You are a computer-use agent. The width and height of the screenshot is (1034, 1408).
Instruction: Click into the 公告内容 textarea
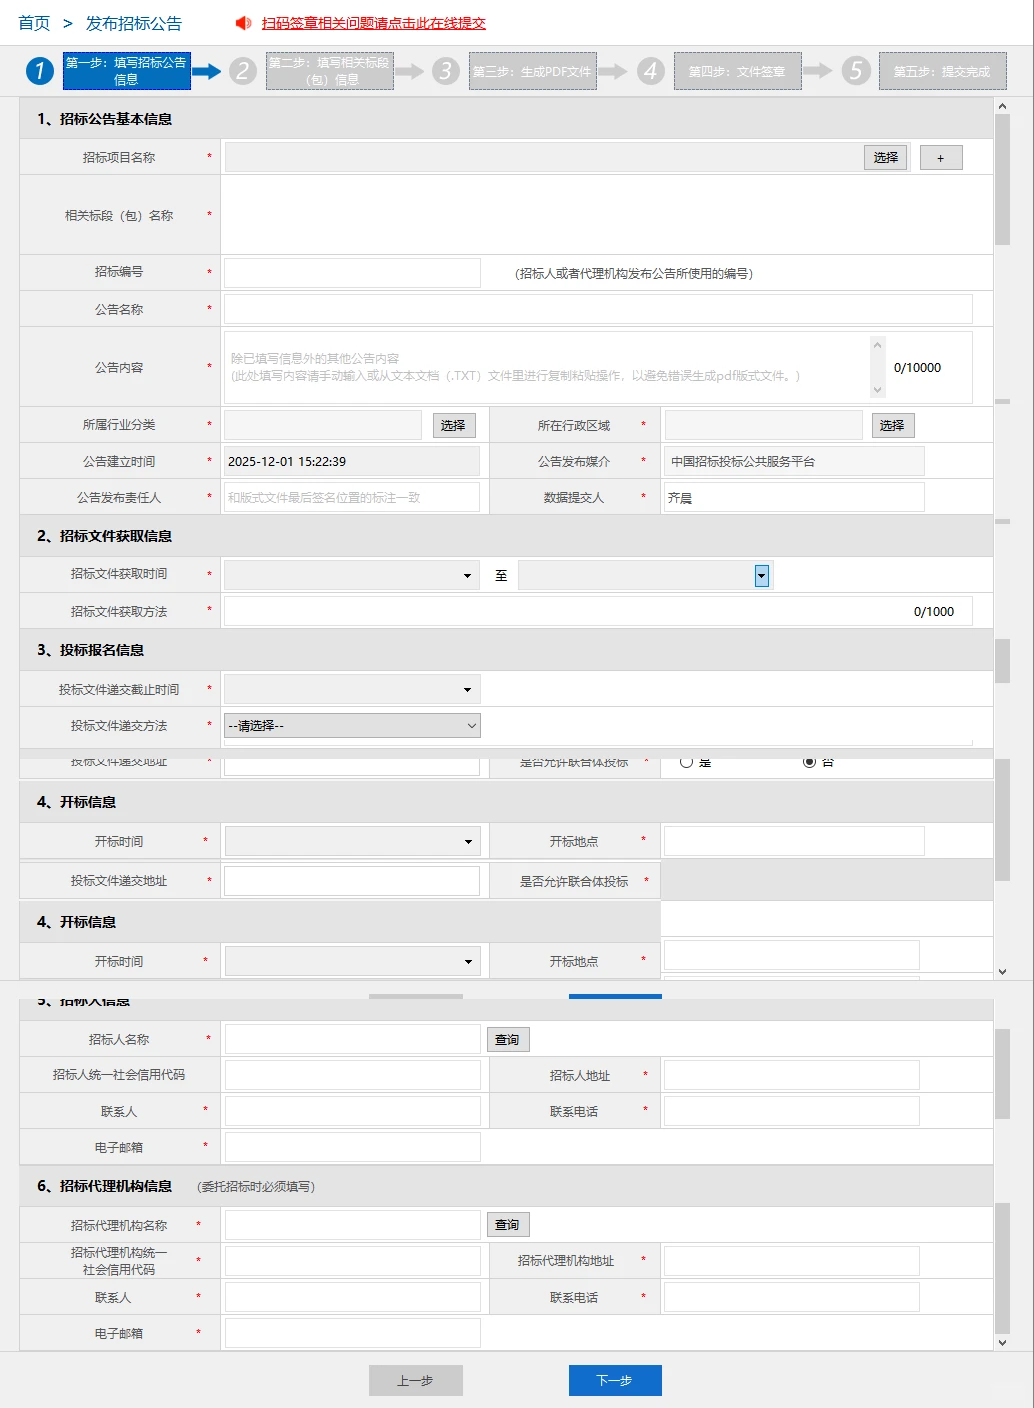(x=548, y=367)
